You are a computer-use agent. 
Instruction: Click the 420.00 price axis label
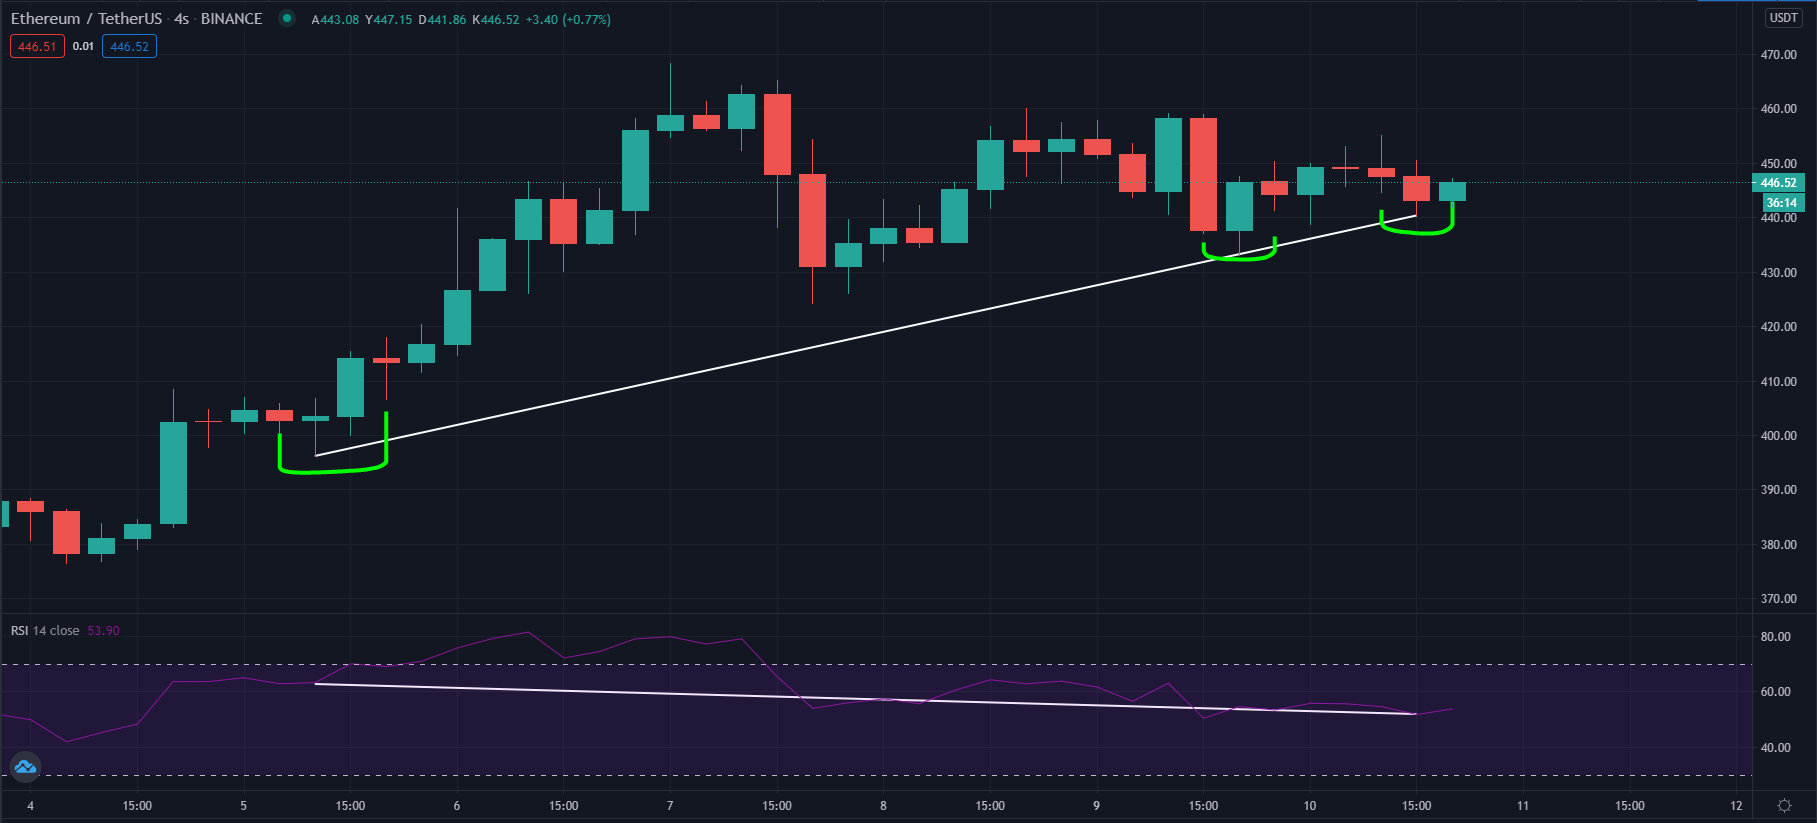click(1778, 326)
